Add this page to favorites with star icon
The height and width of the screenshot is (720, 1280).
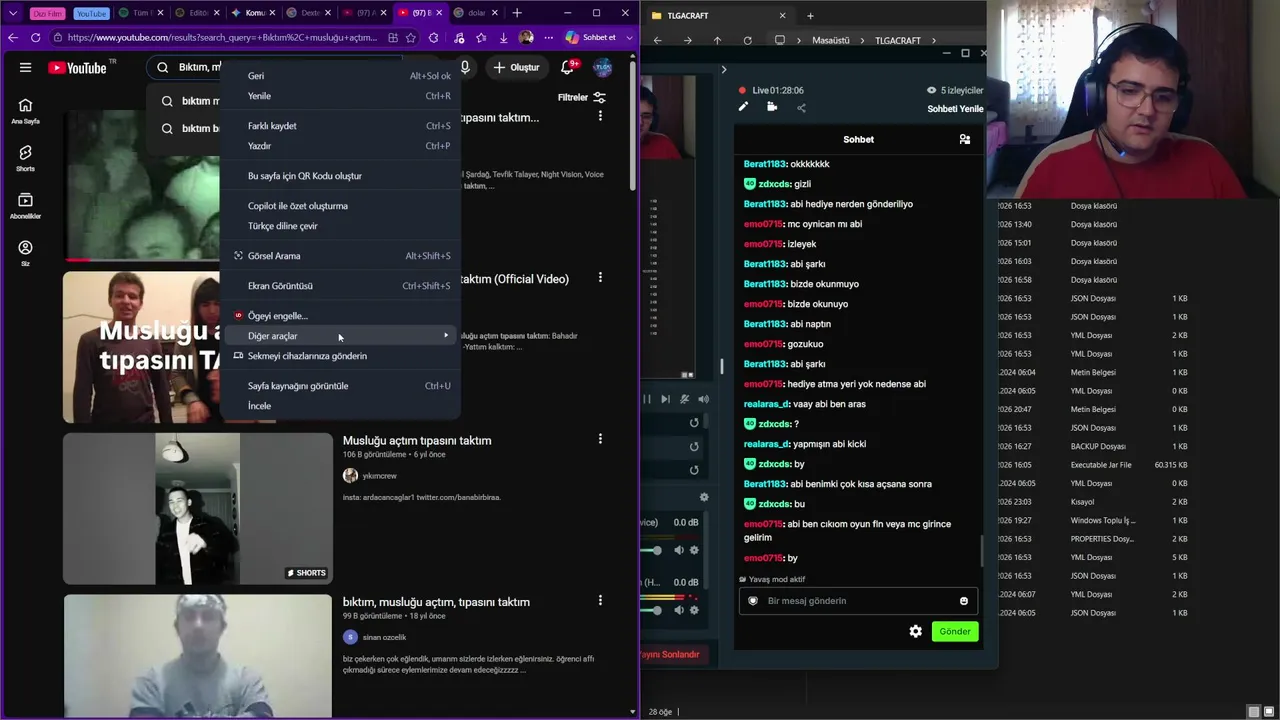click(x=411, y=37)
